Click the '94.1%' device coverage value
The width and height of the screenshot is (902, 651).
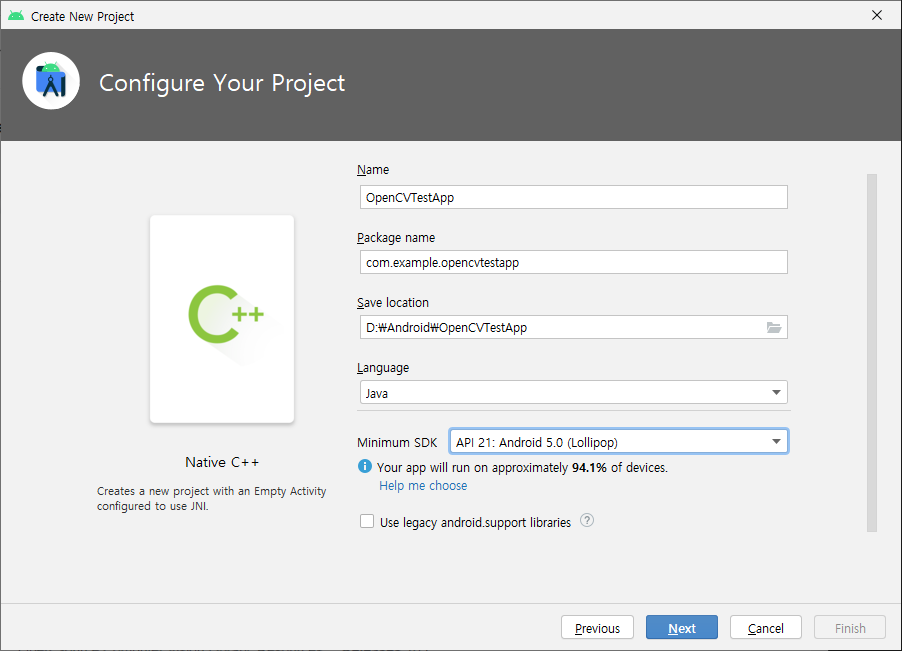pyautogui.click(x=589, y=468)
